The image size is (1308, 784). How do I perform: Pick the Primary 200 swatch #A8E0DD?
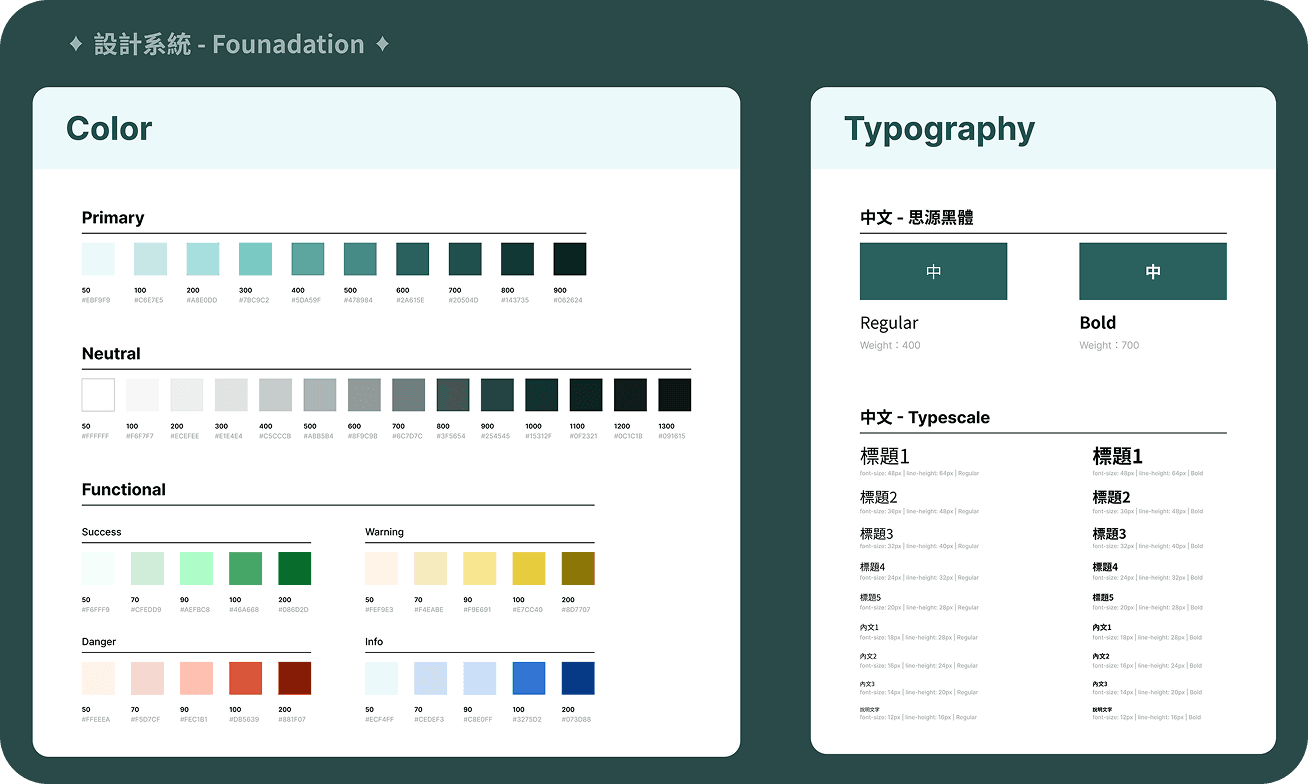point(203,259)
